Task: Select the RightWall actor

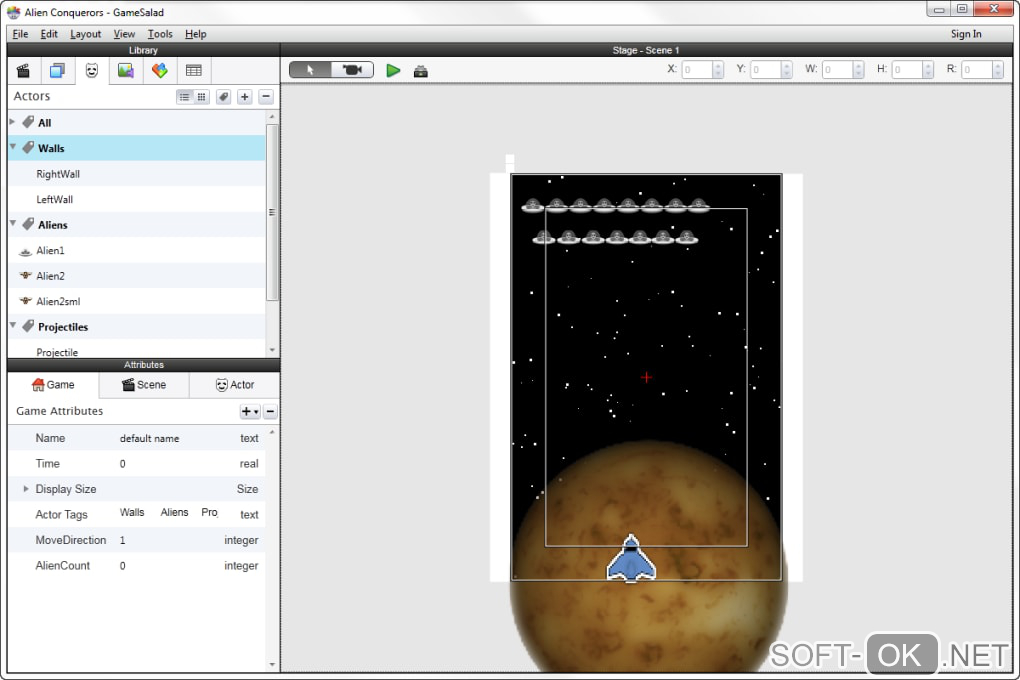Action: coord(137,174)
